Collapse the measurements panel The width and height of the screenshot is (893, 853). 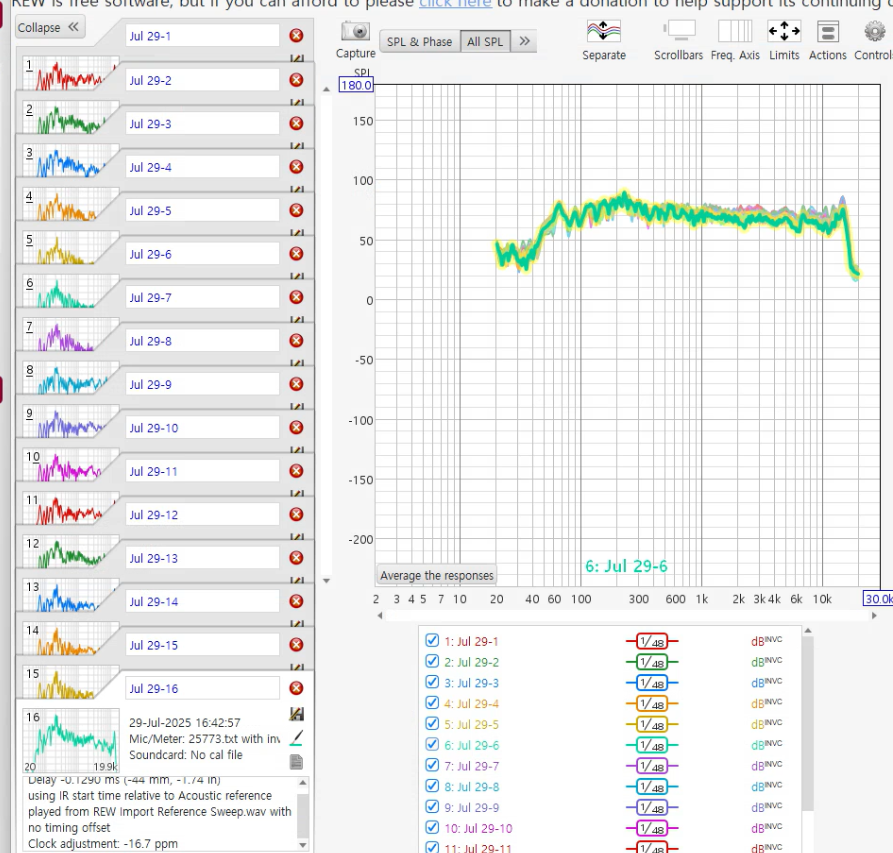click(50, 27)
